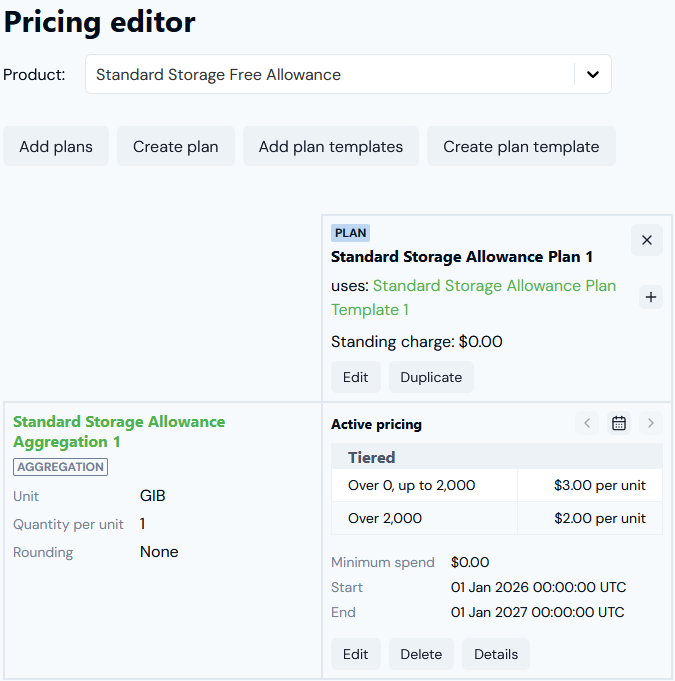Go to next pricing period arrow

coord(651,423)
